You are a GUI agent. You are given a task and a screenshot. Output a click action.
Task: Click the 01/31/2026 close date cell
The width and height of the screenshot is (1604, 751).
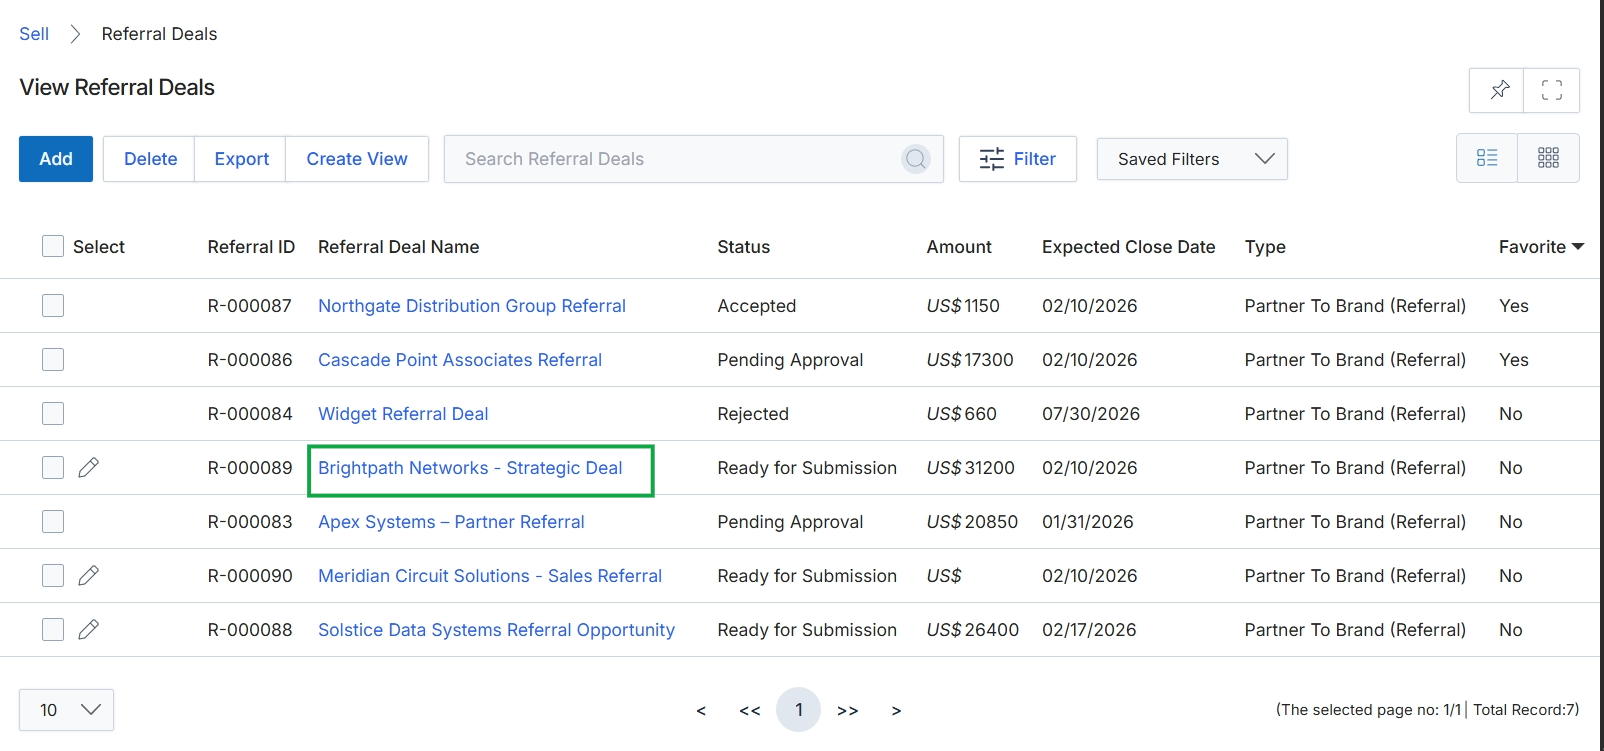[1088, 522]
